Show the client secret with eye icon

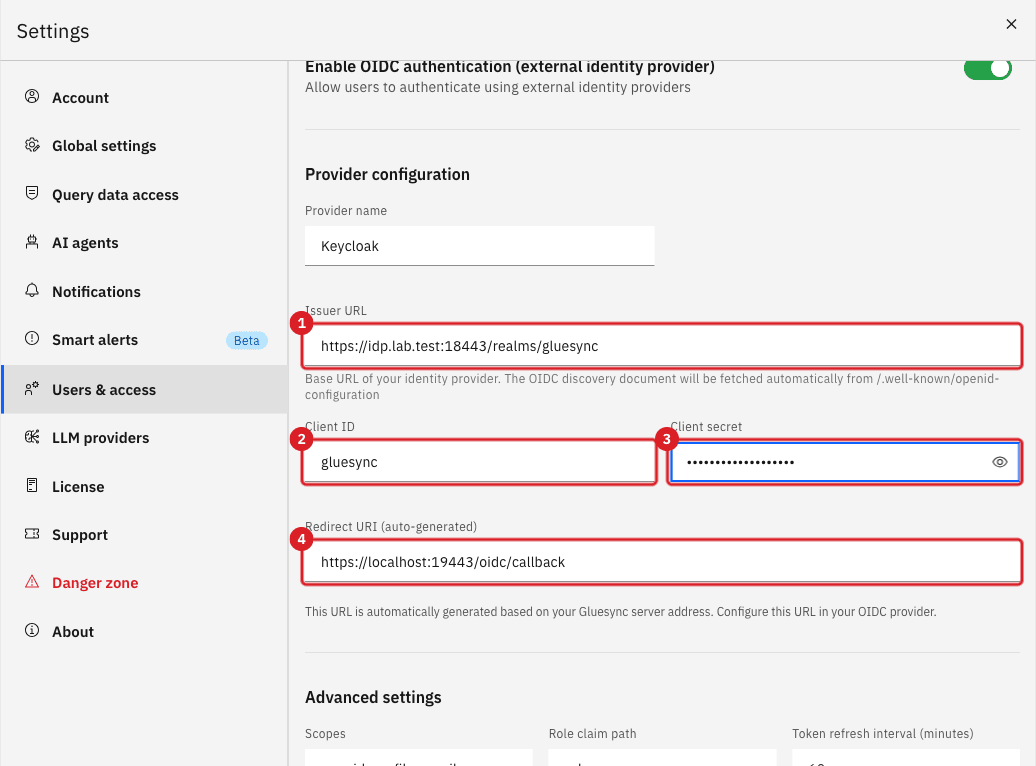(1000, 462)
